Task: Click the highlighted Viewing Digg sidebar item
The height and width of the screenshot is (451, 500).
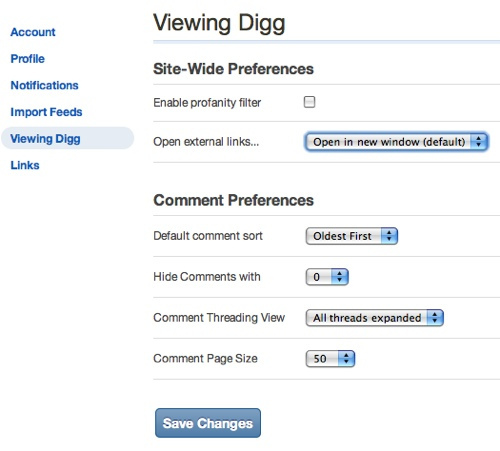Action: 68,138
